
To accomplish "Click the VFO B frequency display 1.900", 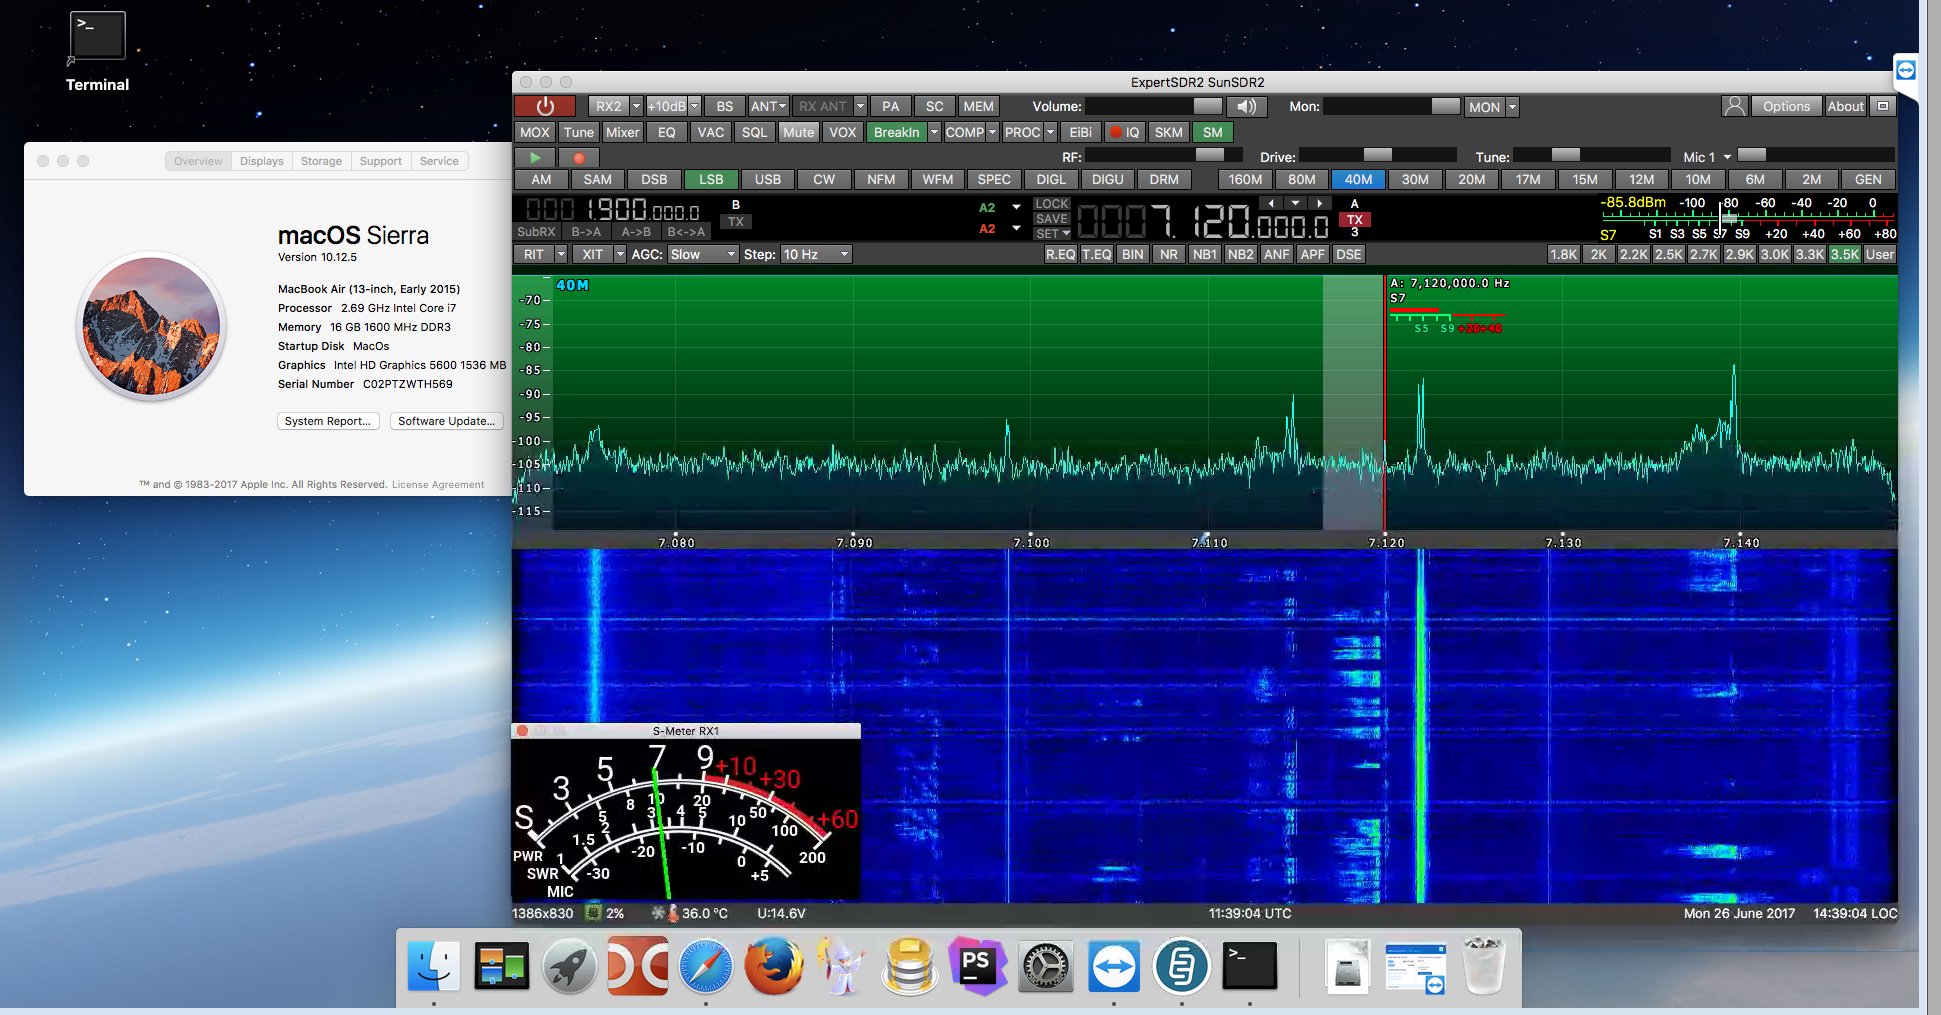I will point(612,209).
